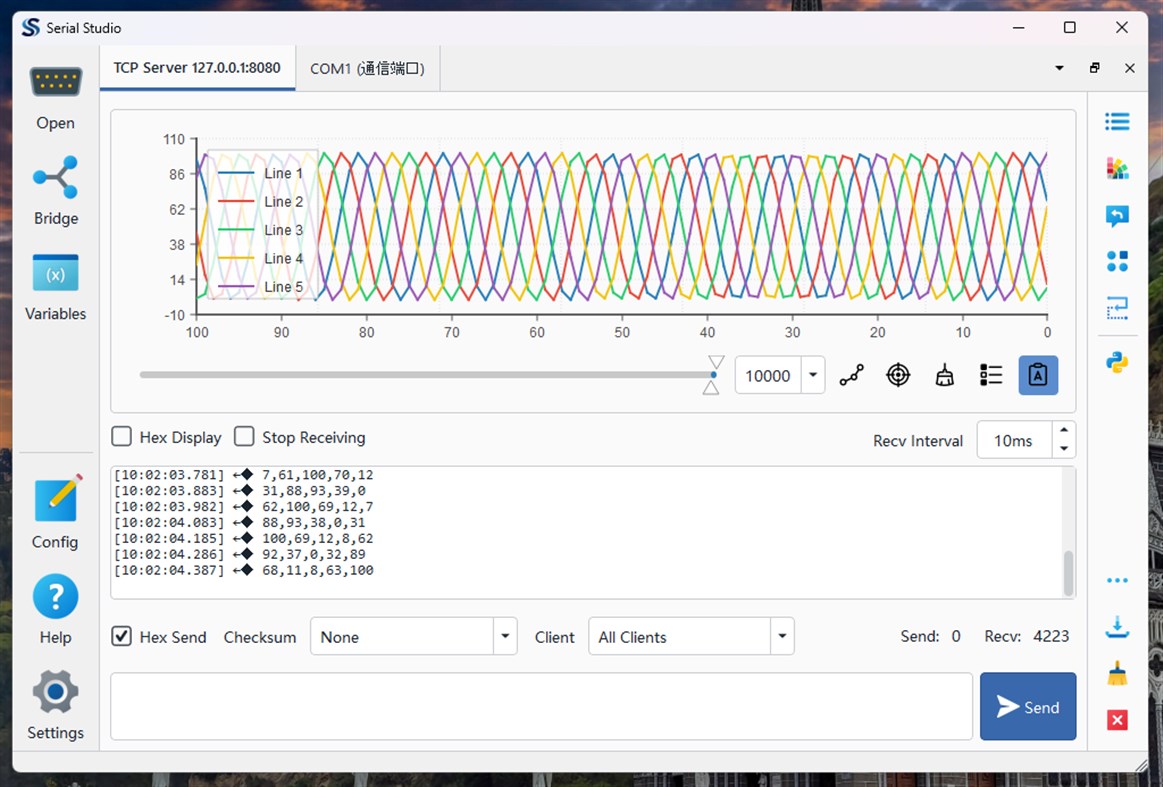Click the three-dots more icon in right sidebar
Screen dimensions: 1163x787
point(1117,581)
